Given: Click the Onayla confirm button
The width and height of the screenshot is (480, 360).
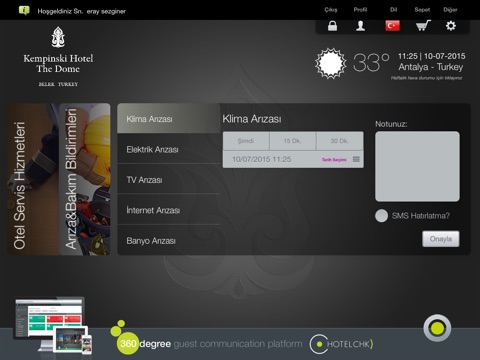Looking at the screenshot, I should click(x=441, y=239).
